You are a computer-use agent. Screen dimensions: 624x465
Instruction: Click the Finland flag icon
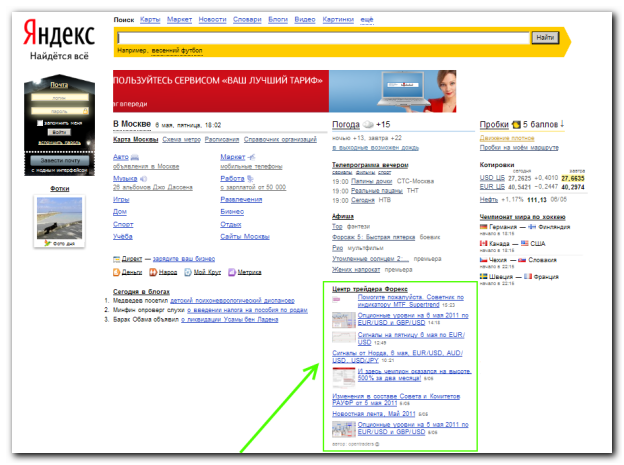click(532, 227)
